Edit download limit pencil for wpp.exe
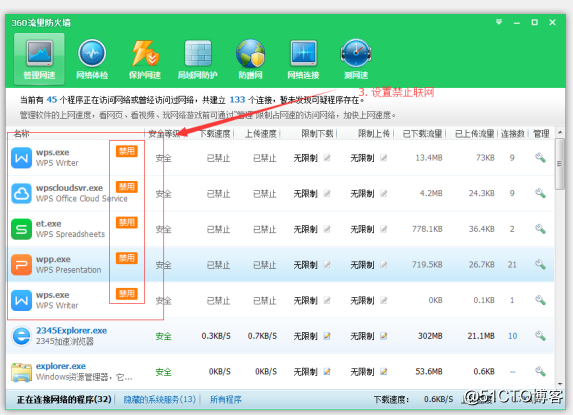573x415 pixels. coord(327,264)
